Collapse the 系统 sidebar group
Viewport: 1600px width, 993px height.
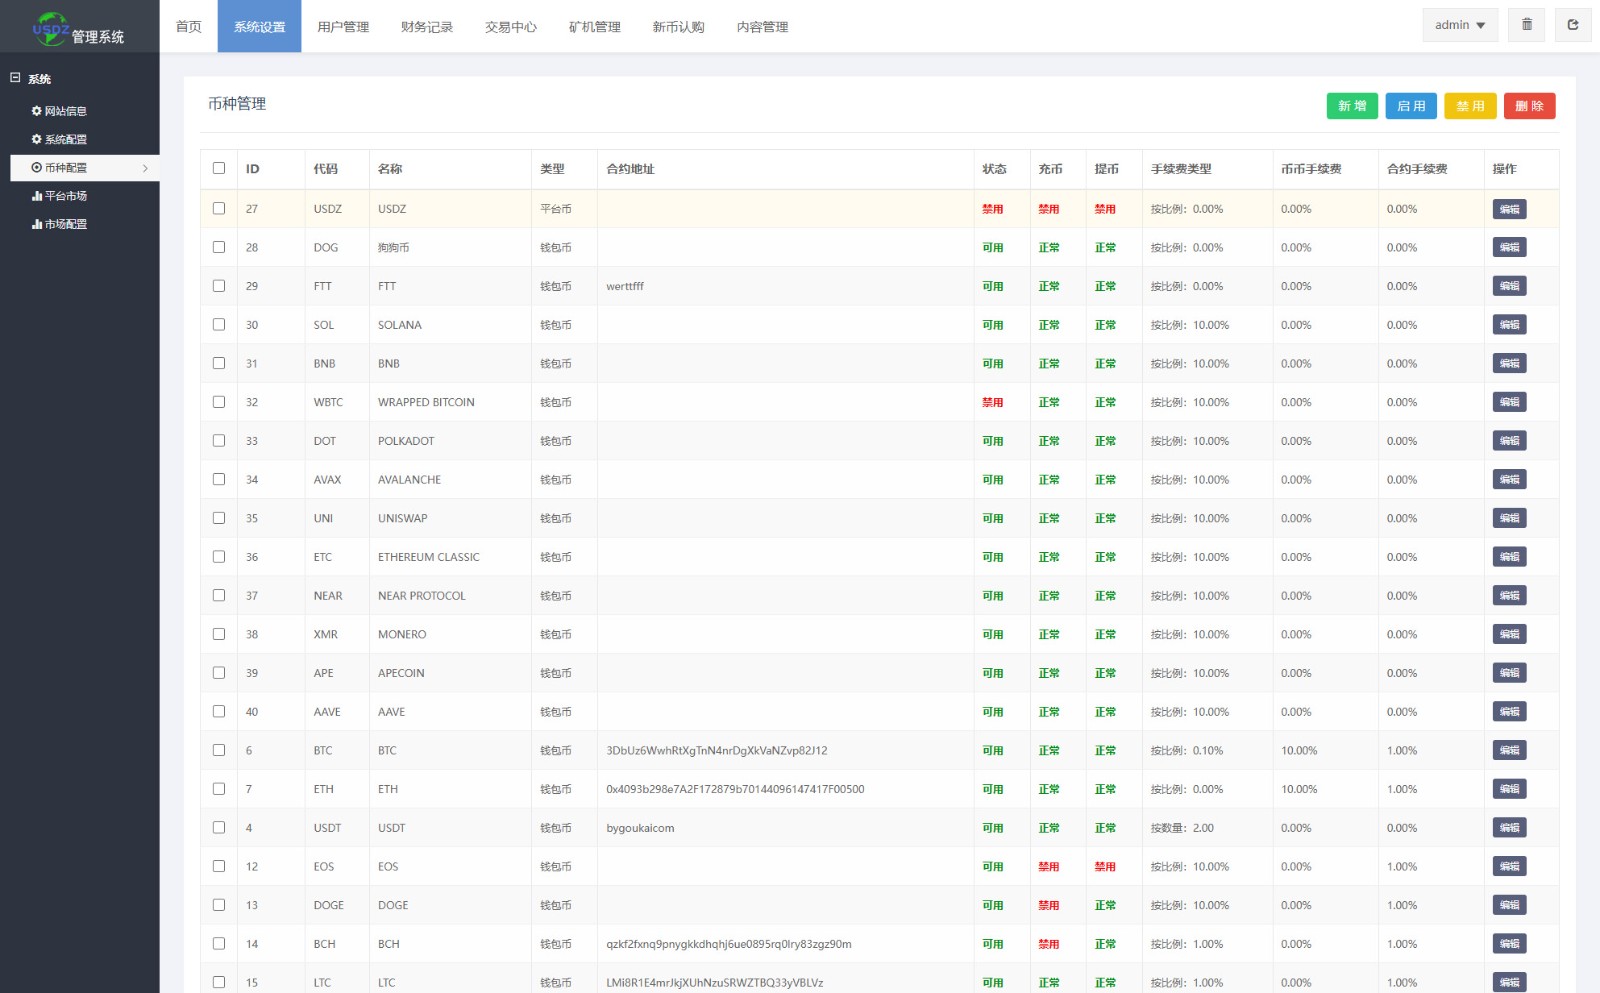pos(15,78)
